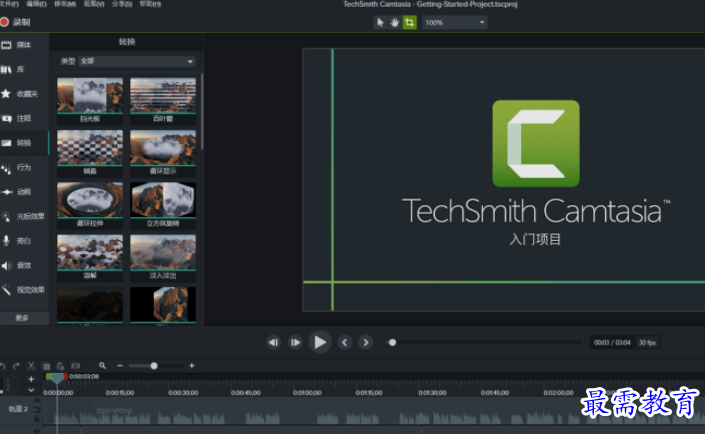Open the 光标效果 Cursor Effects tab

(x=24, y=216)
